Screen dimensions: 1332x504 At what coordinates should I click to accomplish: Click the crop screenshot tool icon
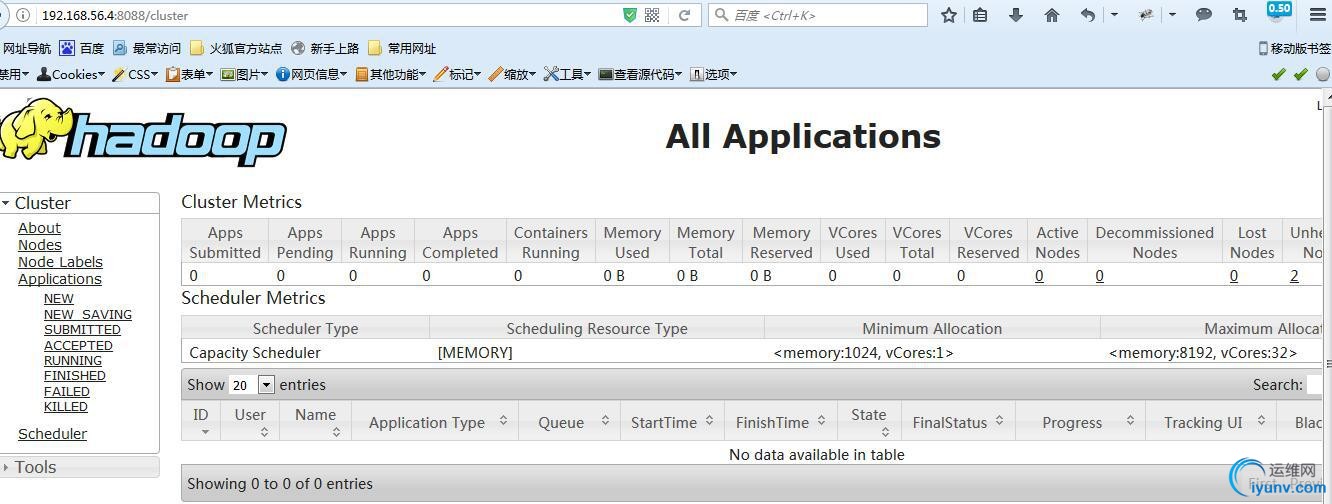pyautogui.click(x=1240, y=15)
